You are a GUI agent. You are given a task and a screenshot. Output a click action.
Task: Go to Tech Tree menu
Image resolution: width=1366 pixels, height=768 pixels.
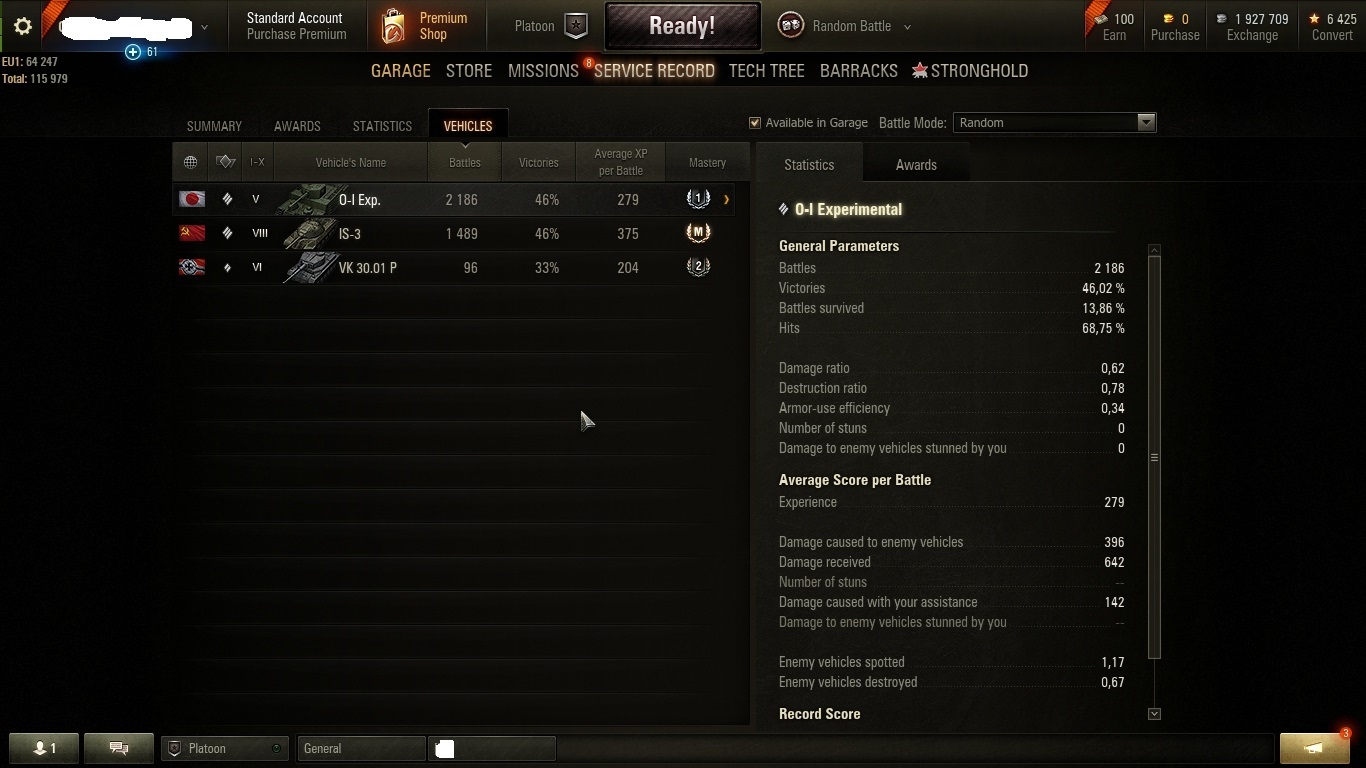point(766,71)
